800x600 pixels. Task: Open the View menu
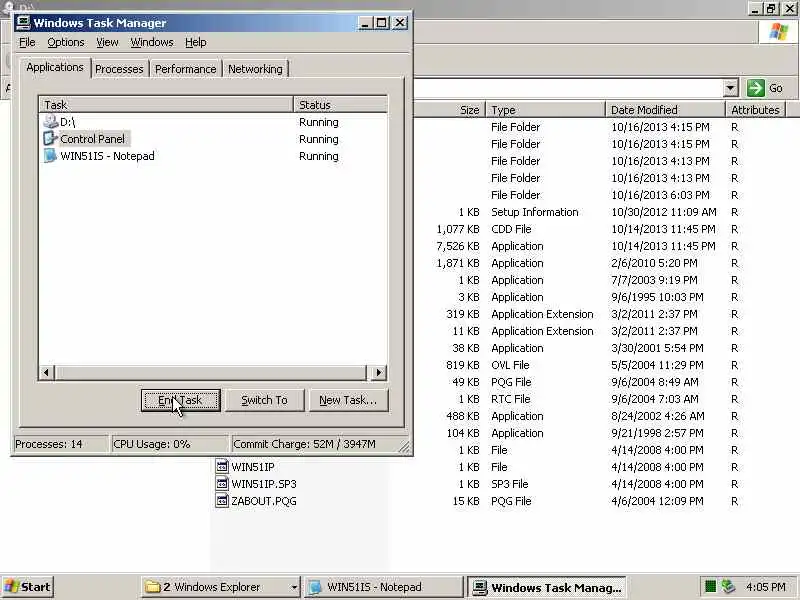[107, 42]
